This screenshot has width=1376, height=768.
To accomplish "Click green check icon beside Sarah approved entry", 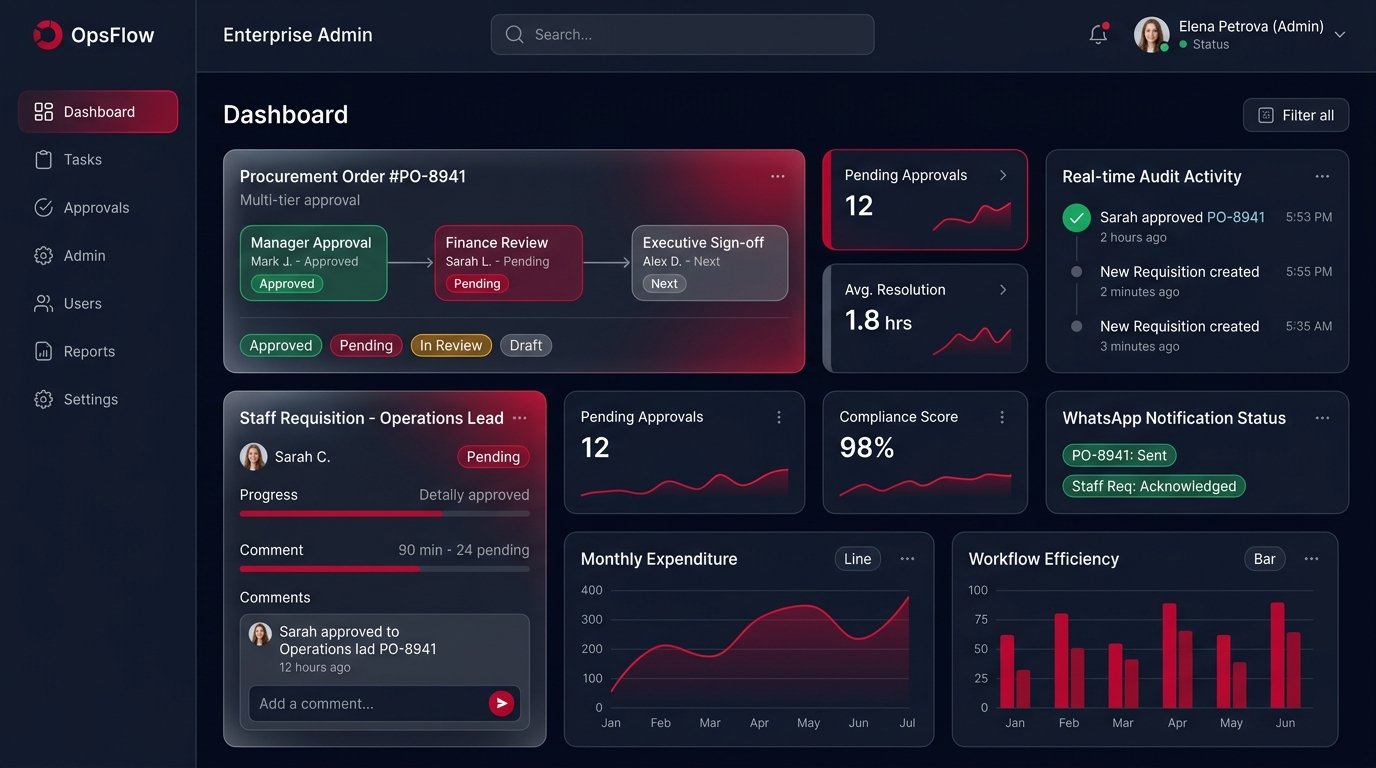I will coord(1076,217).
